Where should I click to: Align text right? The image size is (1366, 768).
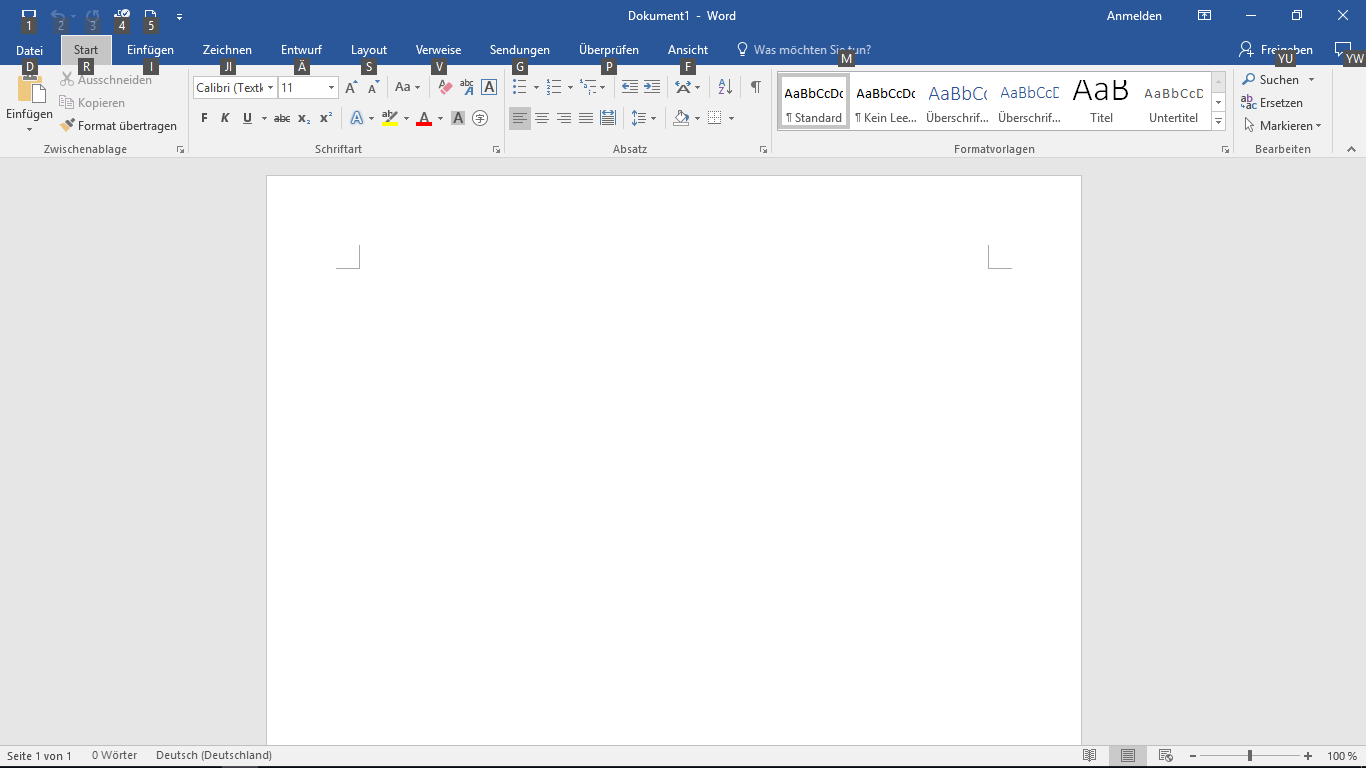click(564, 118)
